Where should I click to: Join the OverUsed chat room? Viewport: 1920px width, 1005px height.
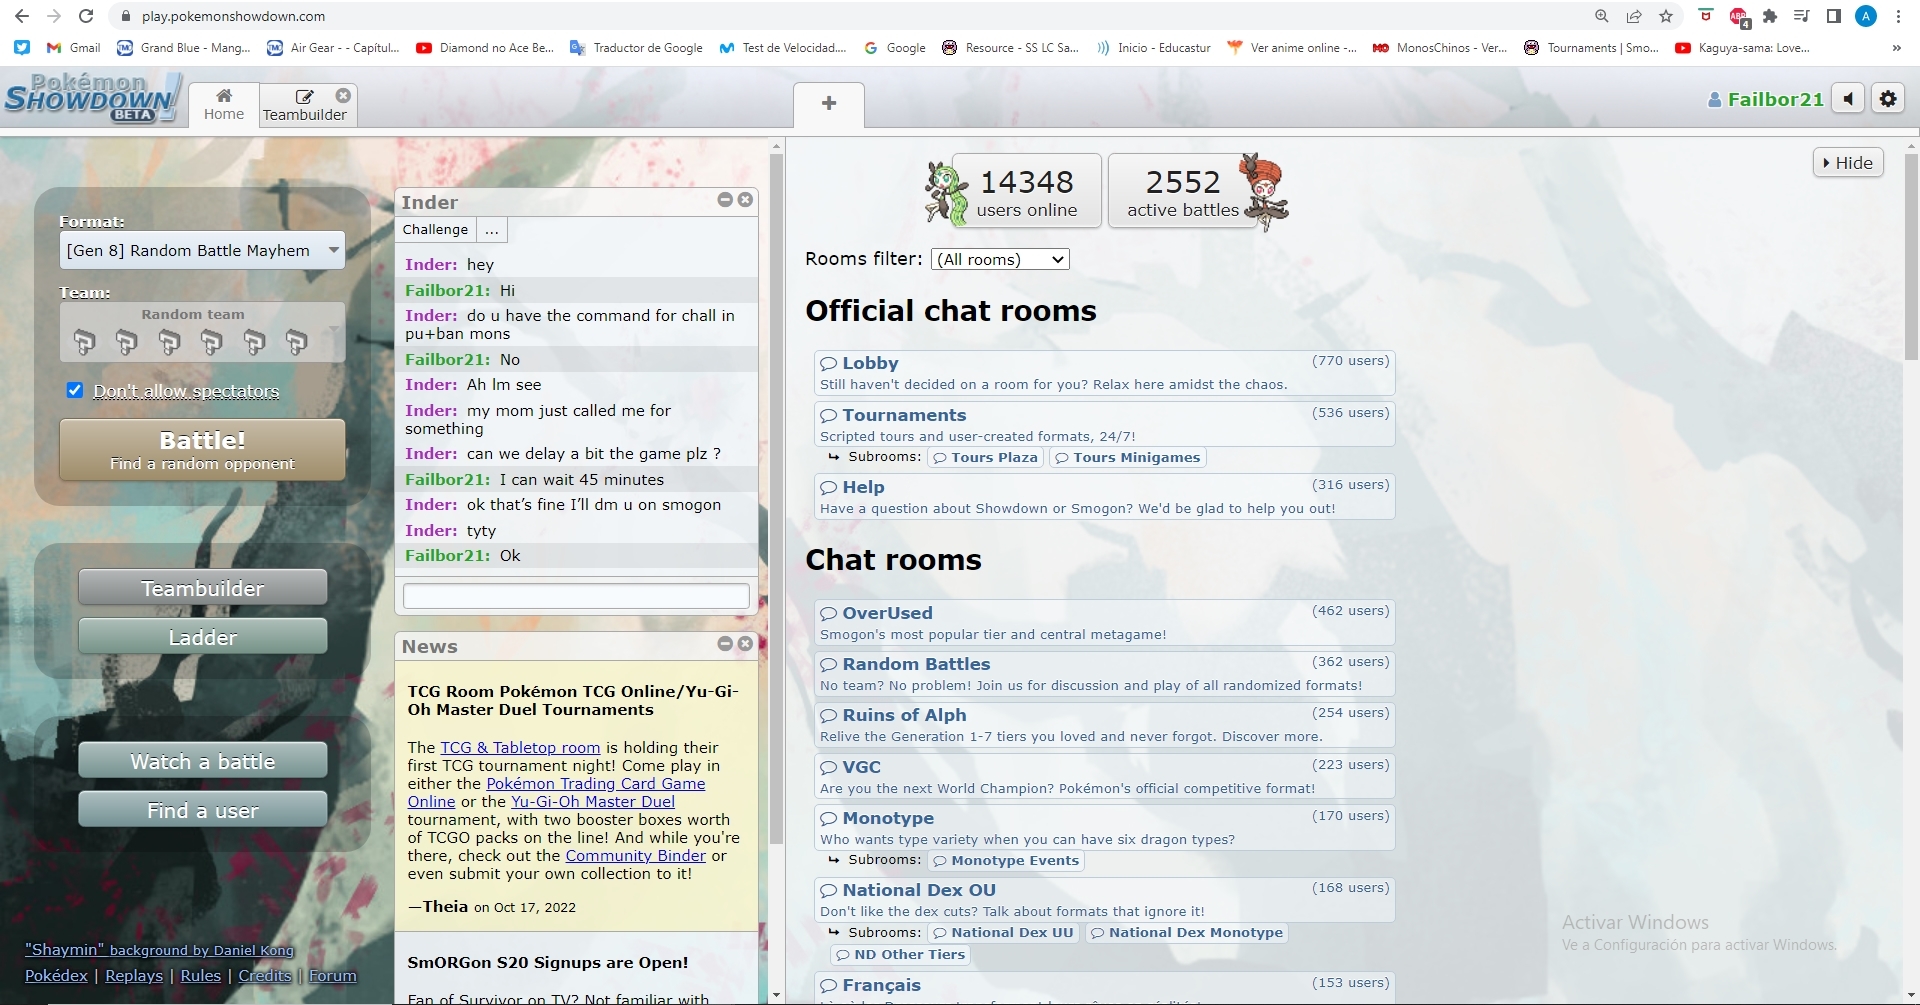[1104, 623]
